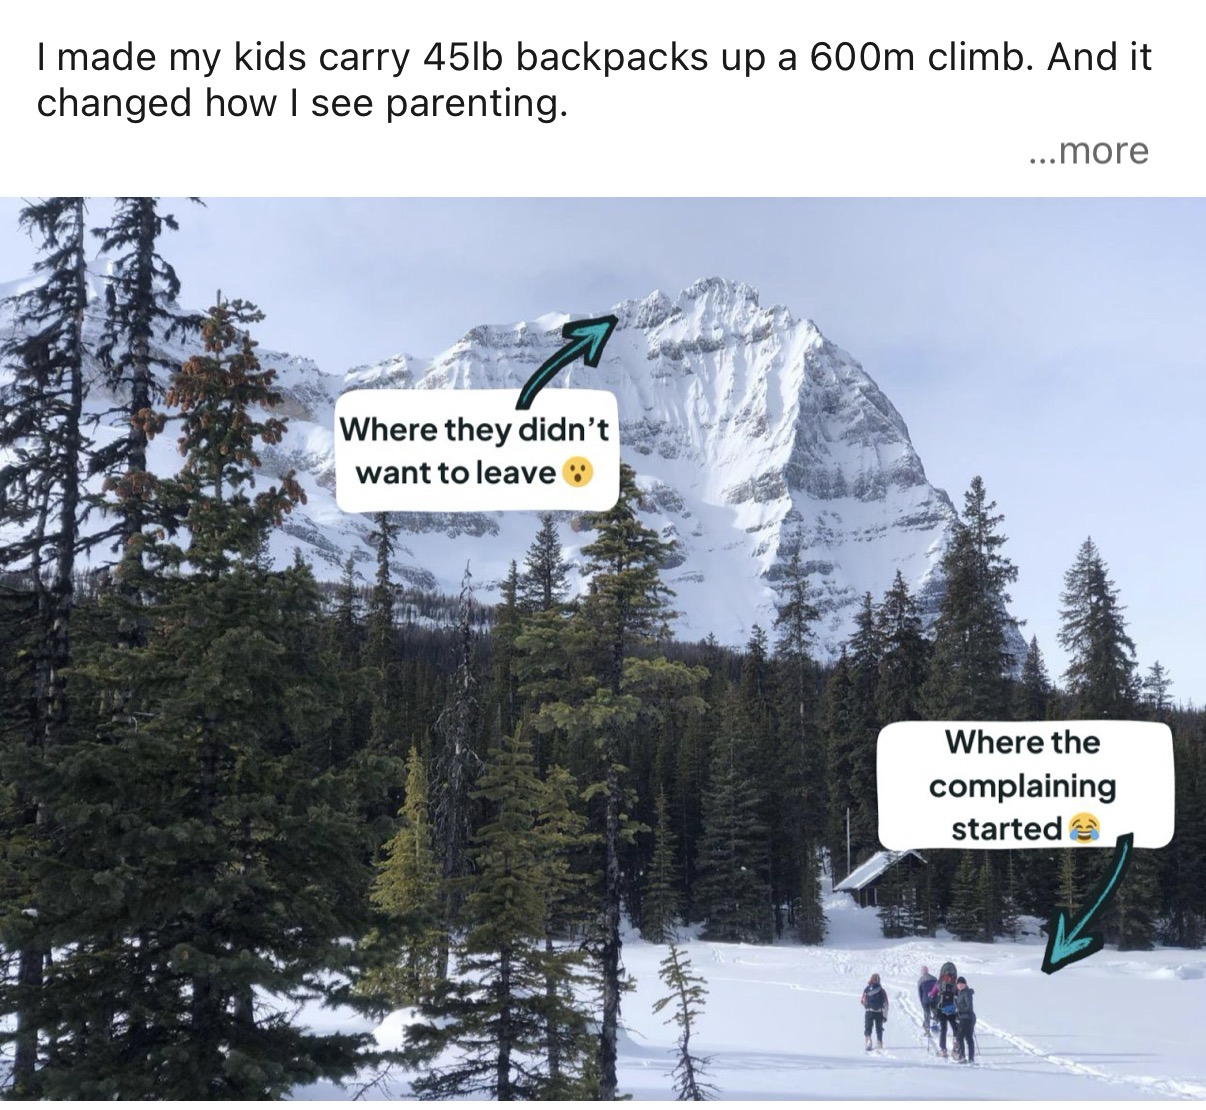Expand the post text with '...more'
This screenshot has width=1206, height=1110.
click(1088, 151)
